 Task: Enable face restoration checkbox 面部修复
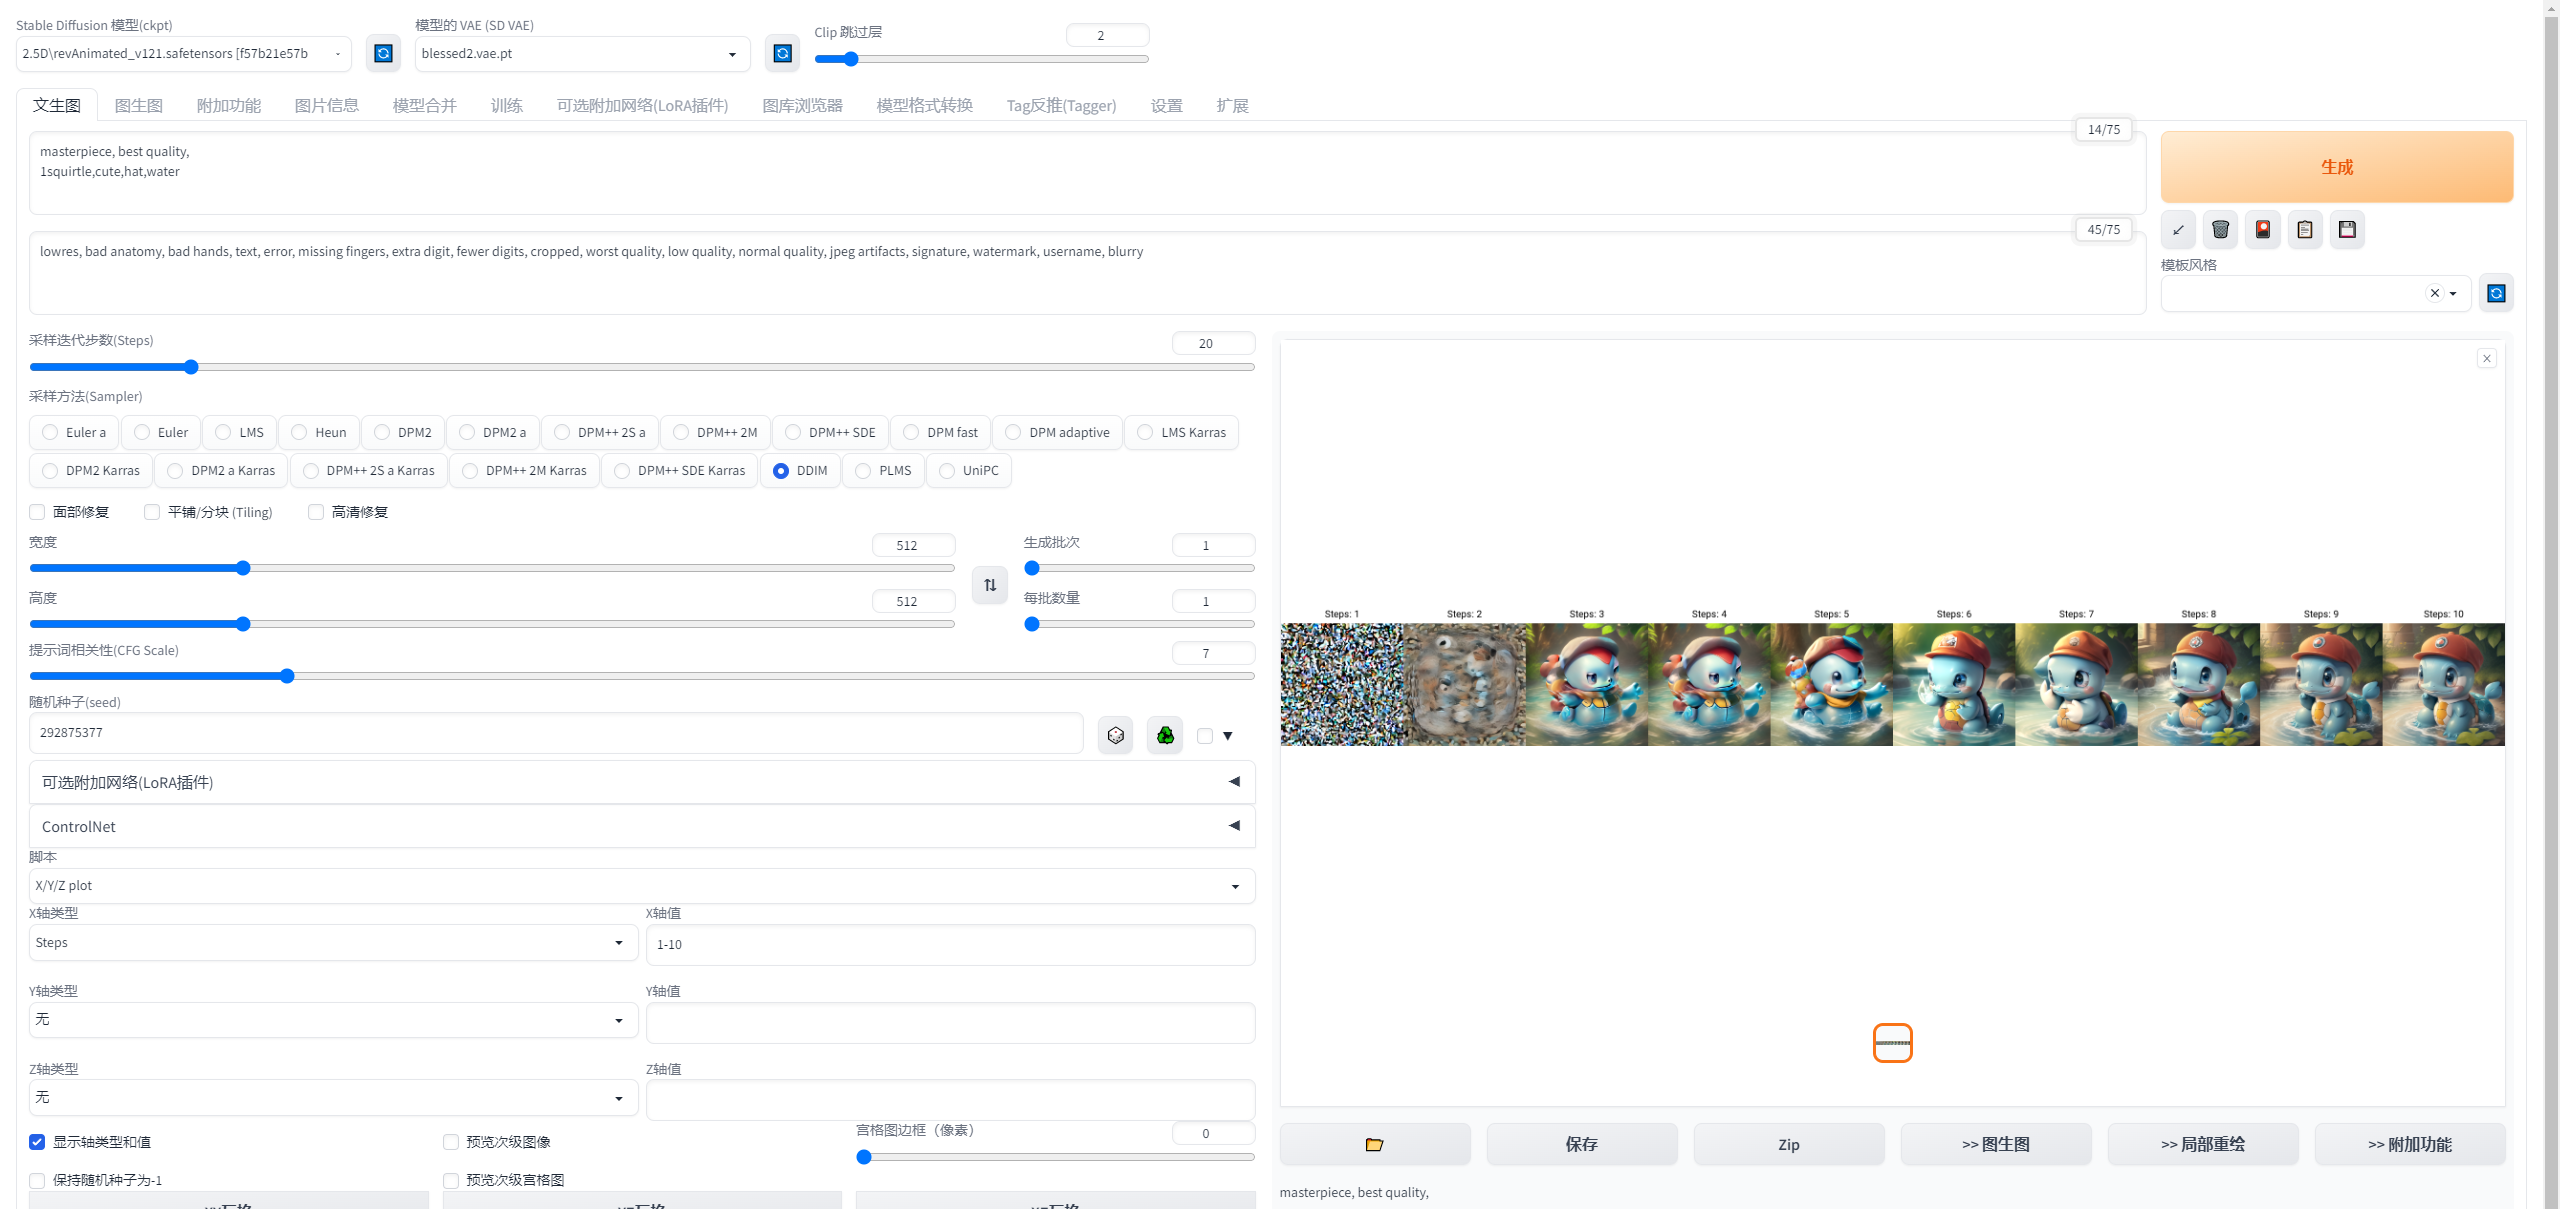(x=37, y=512)
